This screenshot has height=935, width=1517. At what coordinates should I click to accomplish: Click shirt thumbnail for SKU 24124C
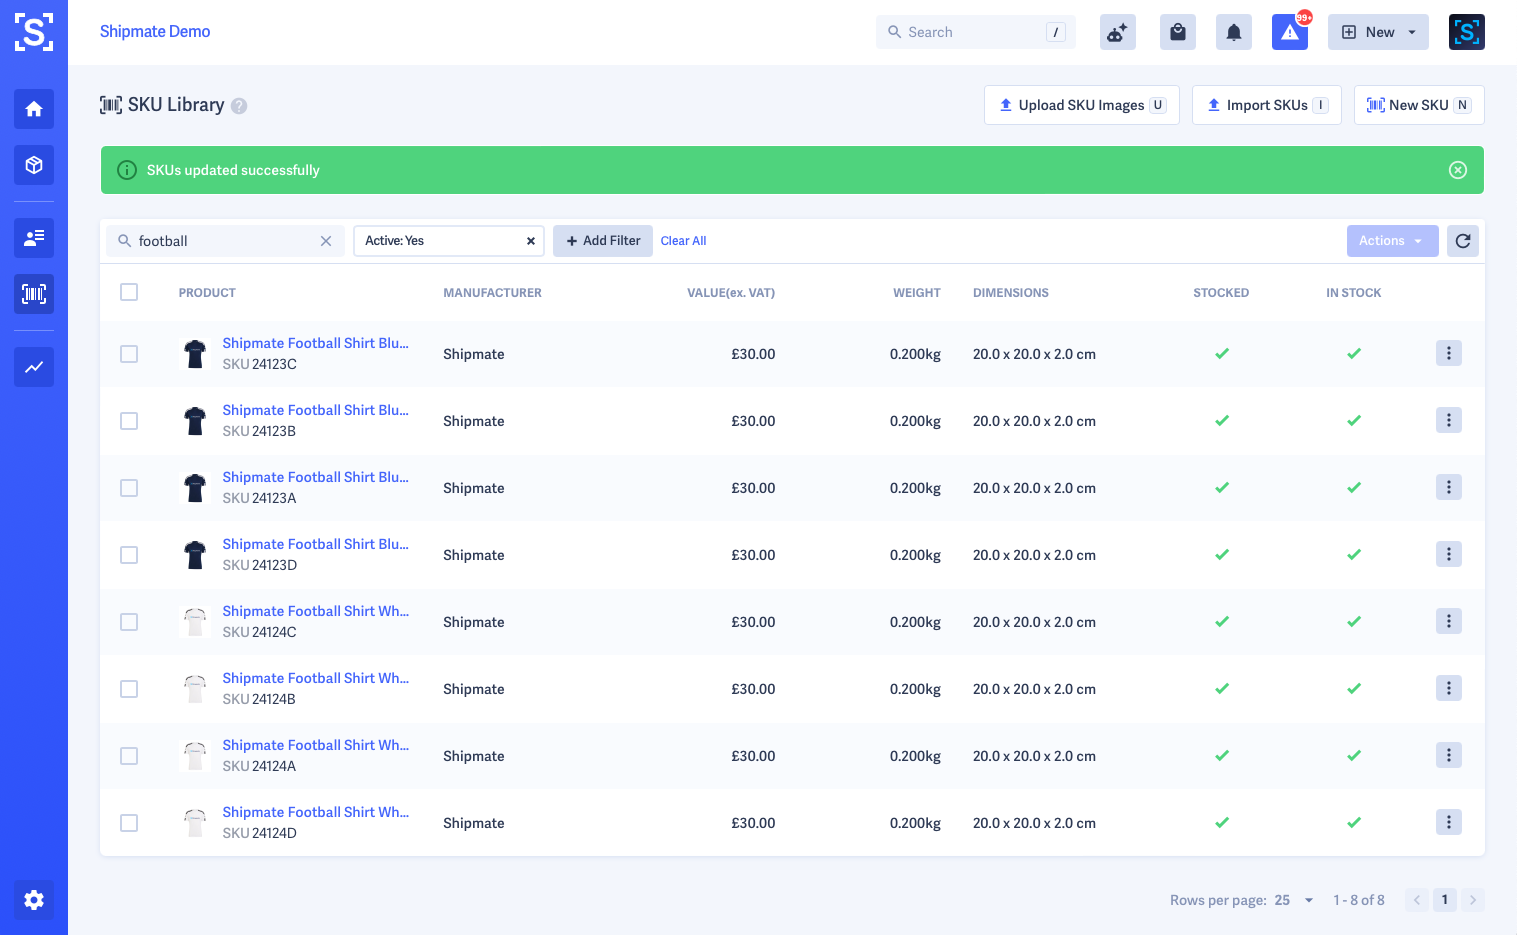[195, 622]
